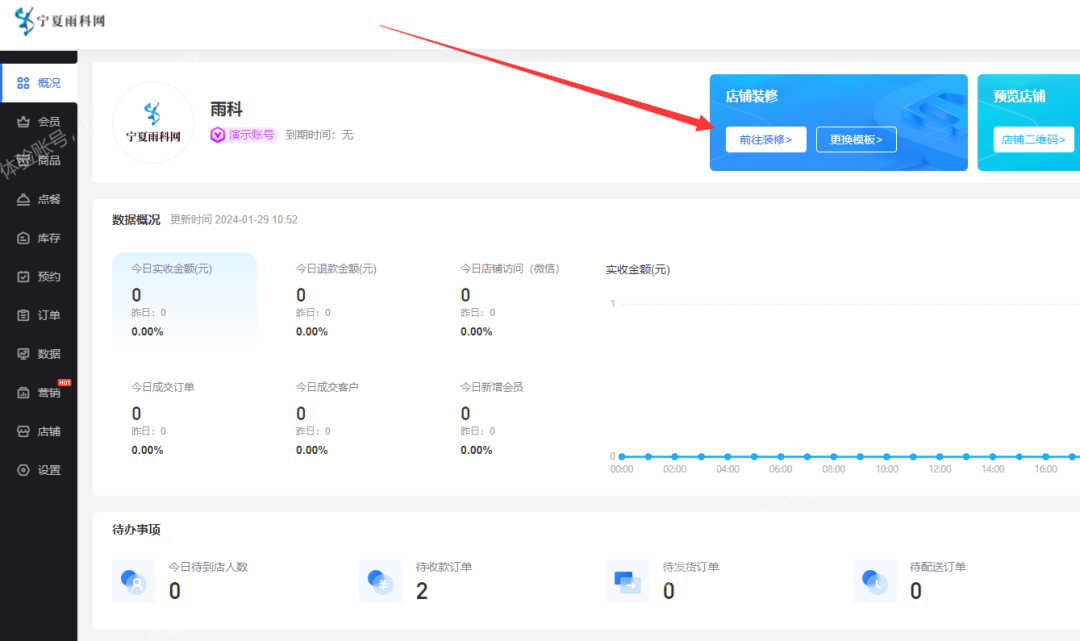This screenshot has height=641, width=1080.
Task: Open the 设置 menu label
Action: click(49, 470)
